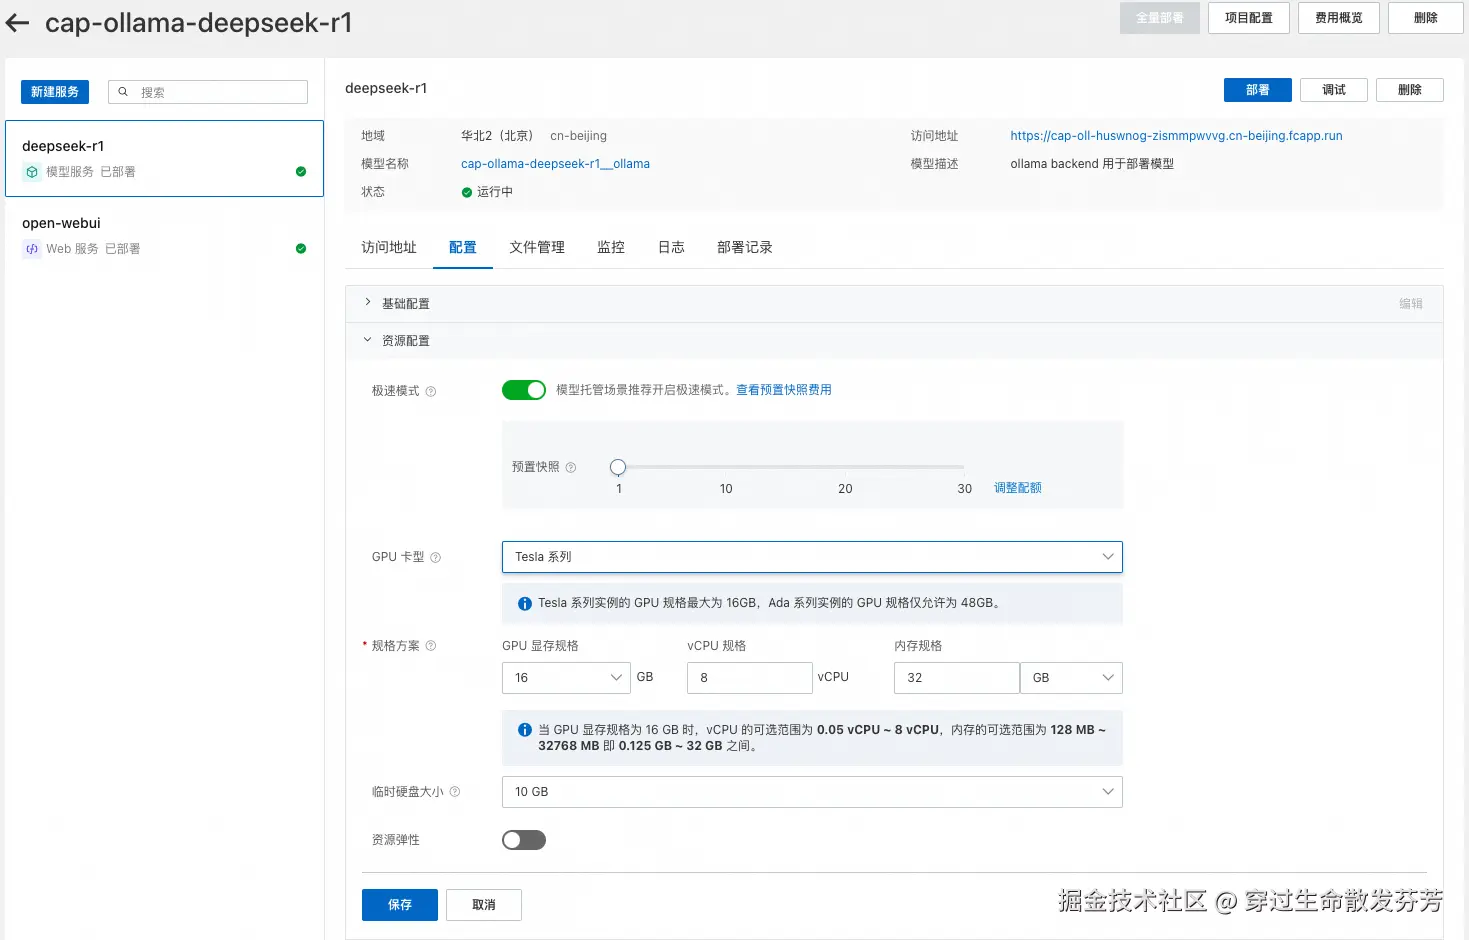Click the 新建服务 button

[55, 92]
